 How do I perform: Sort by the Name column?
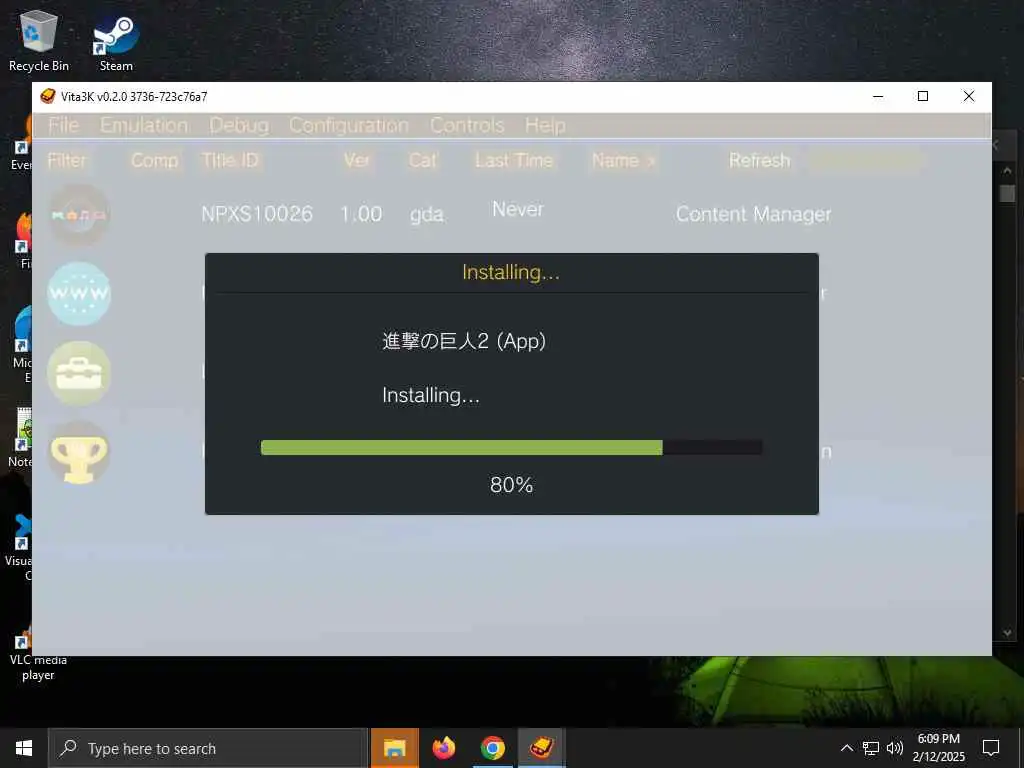click(623, 161)
